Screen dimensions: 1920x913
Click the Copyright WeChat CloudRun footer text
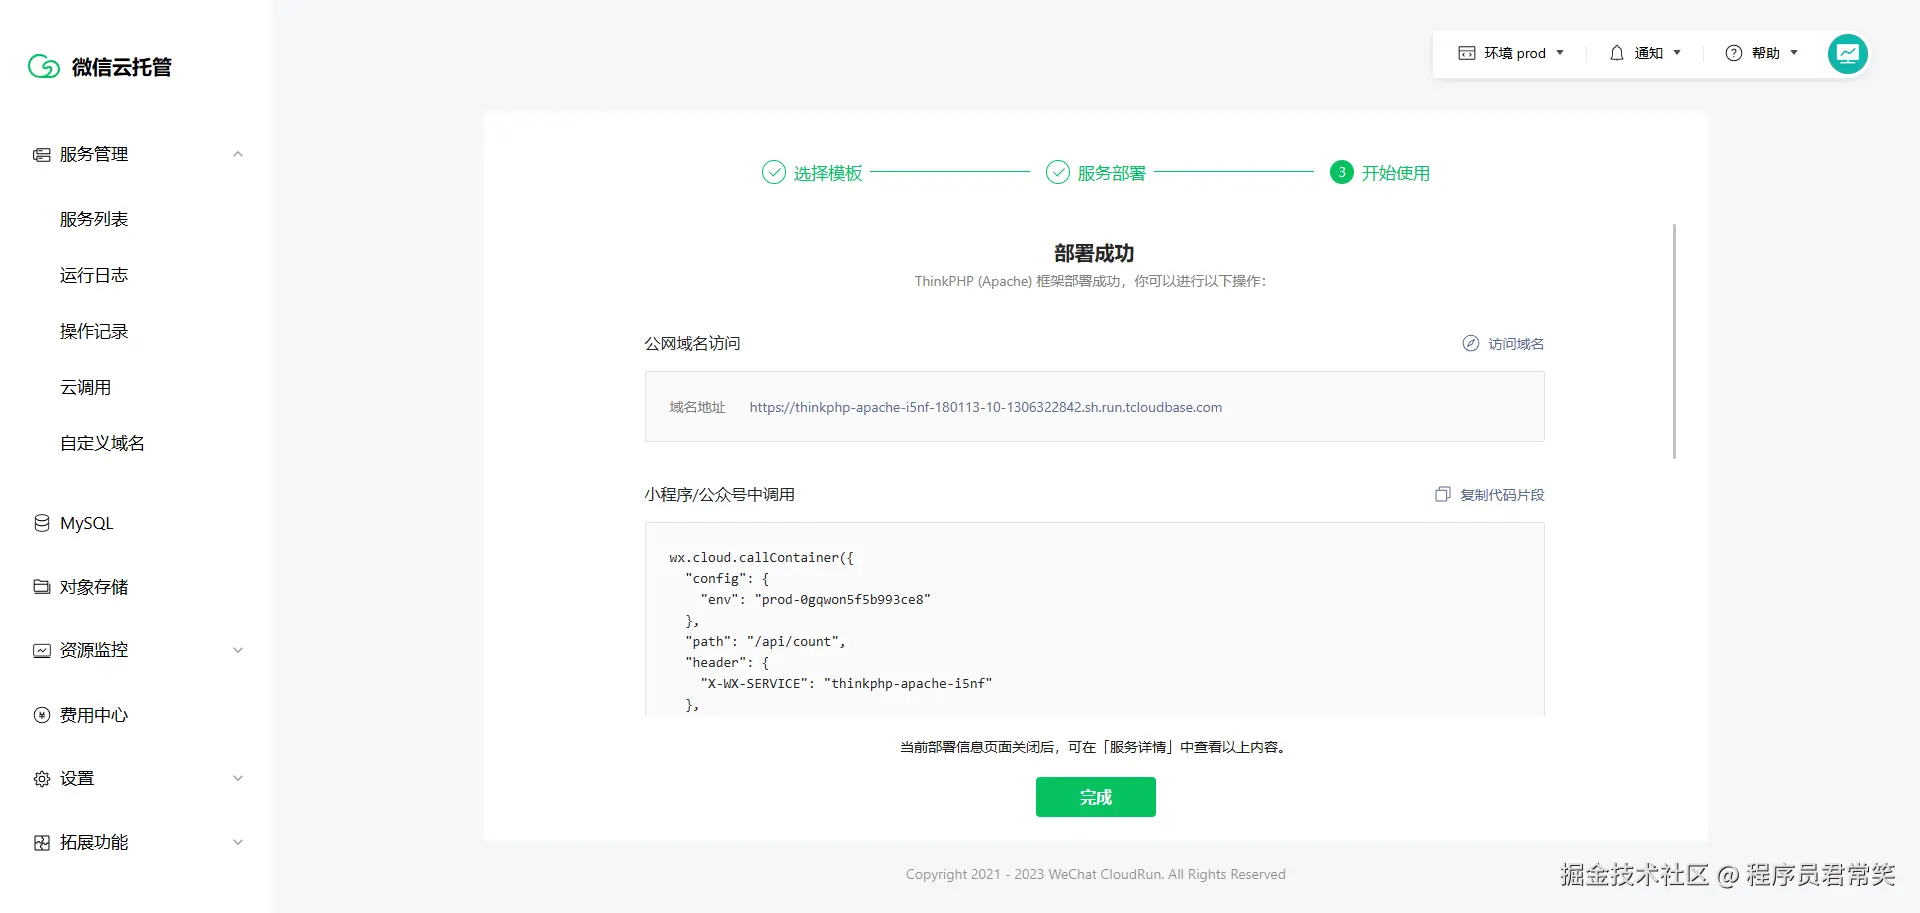pos(1096,874)
